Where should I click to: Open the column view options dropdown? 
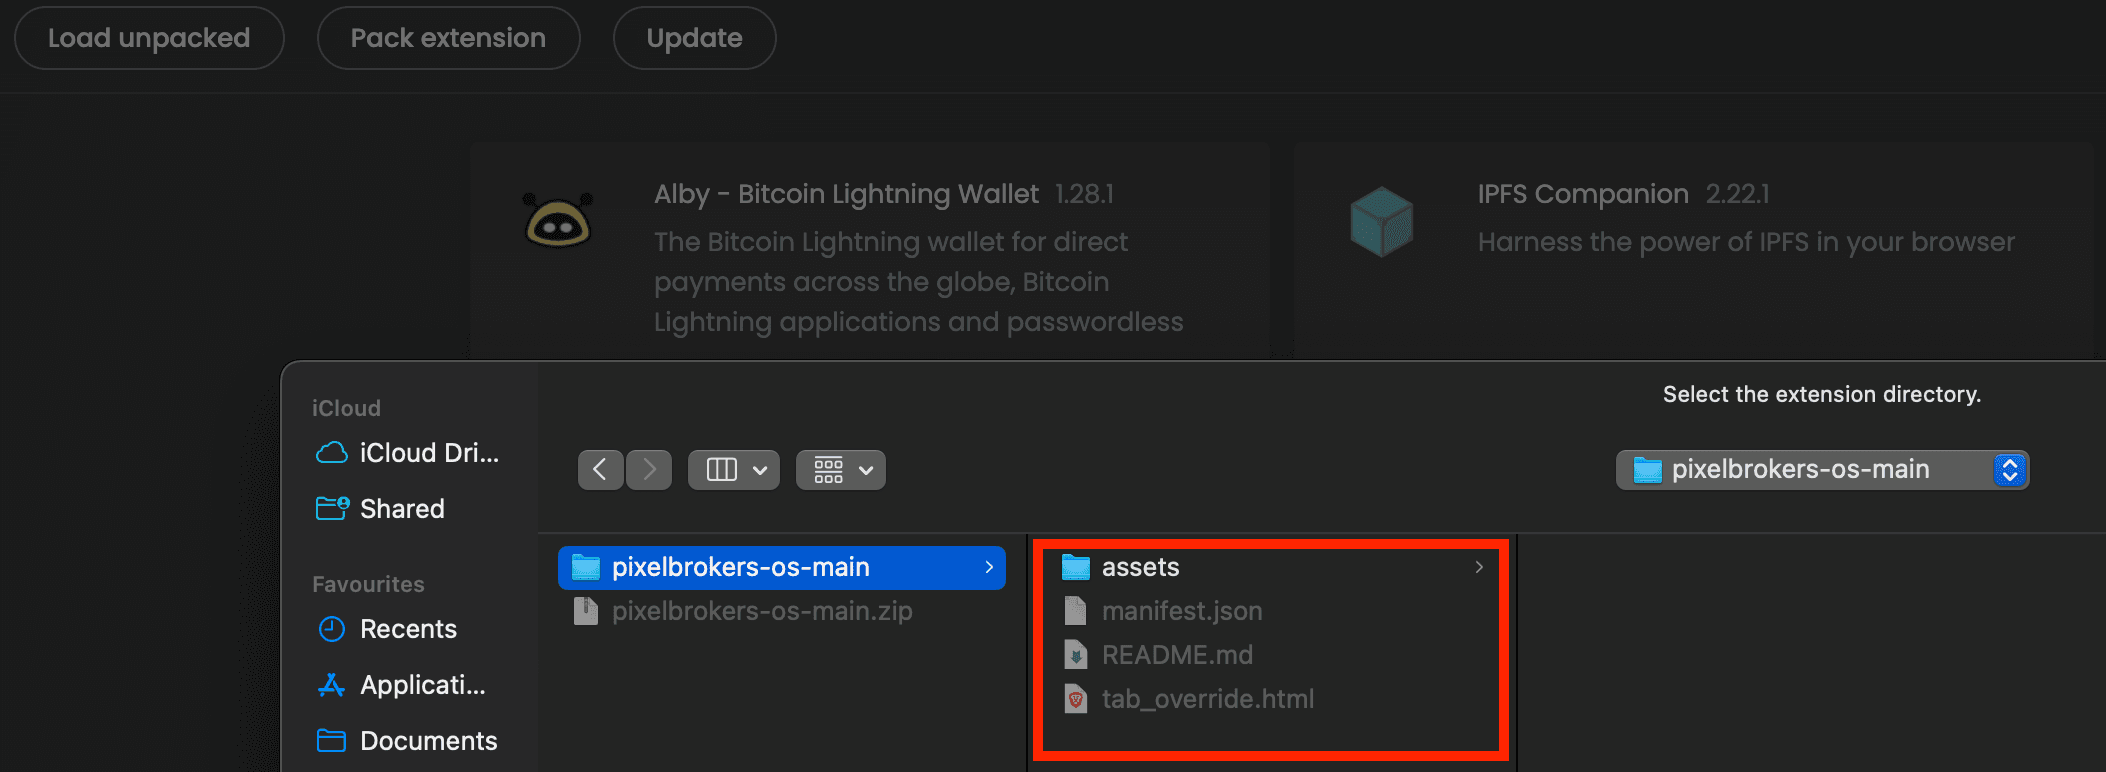[734, 469]
